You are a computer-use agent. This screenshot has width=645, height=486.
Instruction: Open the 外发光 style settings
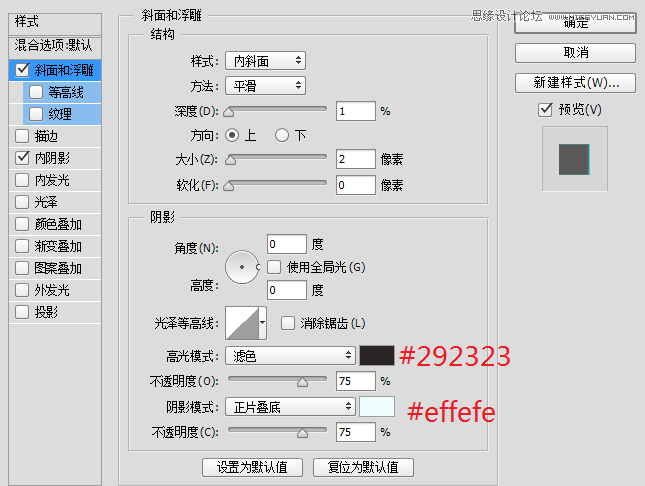pos(52,290)
